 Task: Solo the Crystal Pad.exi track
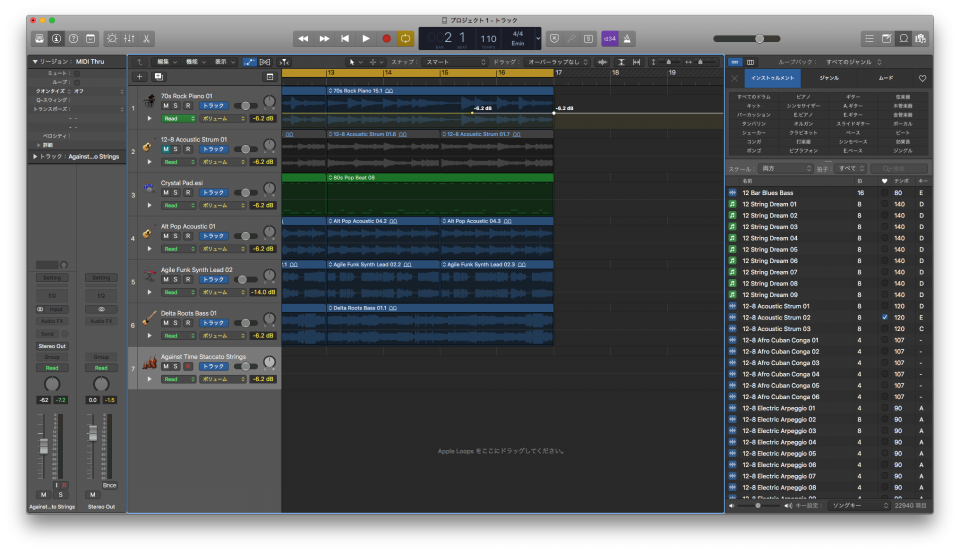[x=176, y=193]
